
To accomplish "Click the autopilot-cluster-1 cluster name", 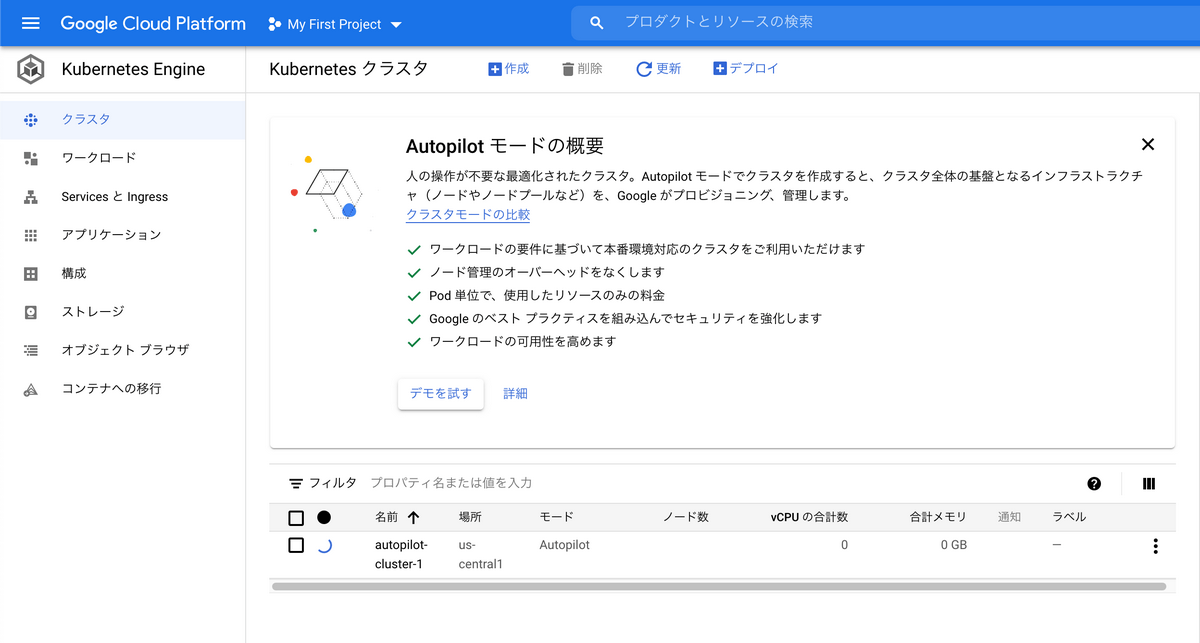I will click(401, 555).
